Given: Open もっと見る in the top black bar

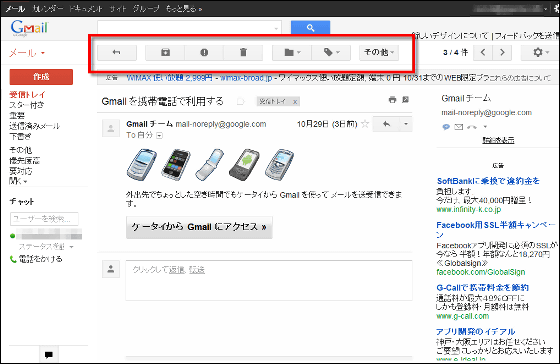Looking at the screenshot, I should (x=184, y=8).
